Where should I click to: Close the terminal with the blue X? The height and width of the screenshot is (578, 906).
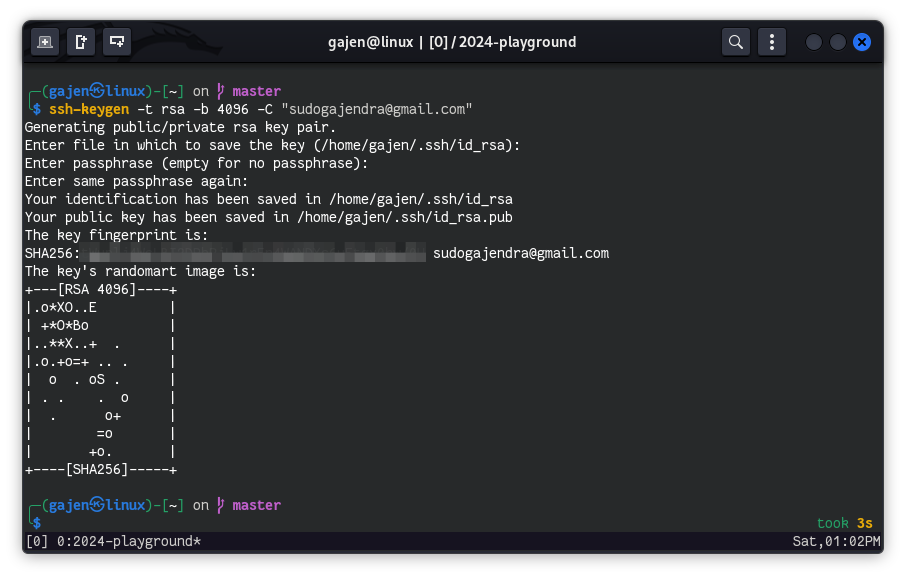(862, 42)
